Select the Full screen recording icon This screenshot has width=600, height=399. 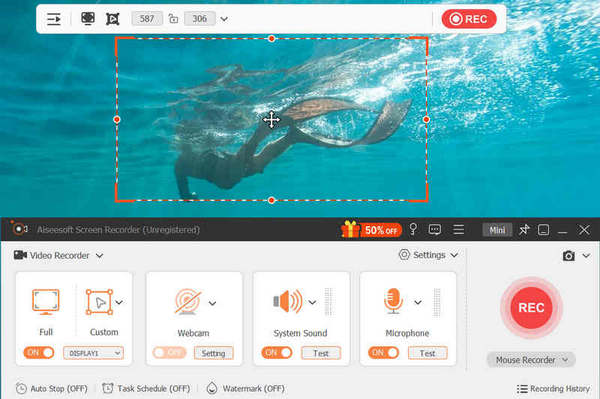point(46,302)
